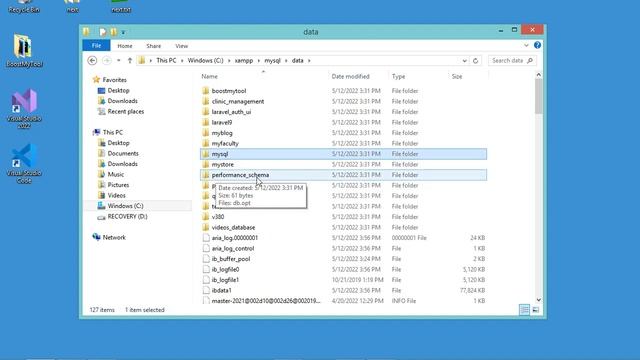
Task: Select Windows (C:) in the address breadcrumb
Action: [205, 60]
